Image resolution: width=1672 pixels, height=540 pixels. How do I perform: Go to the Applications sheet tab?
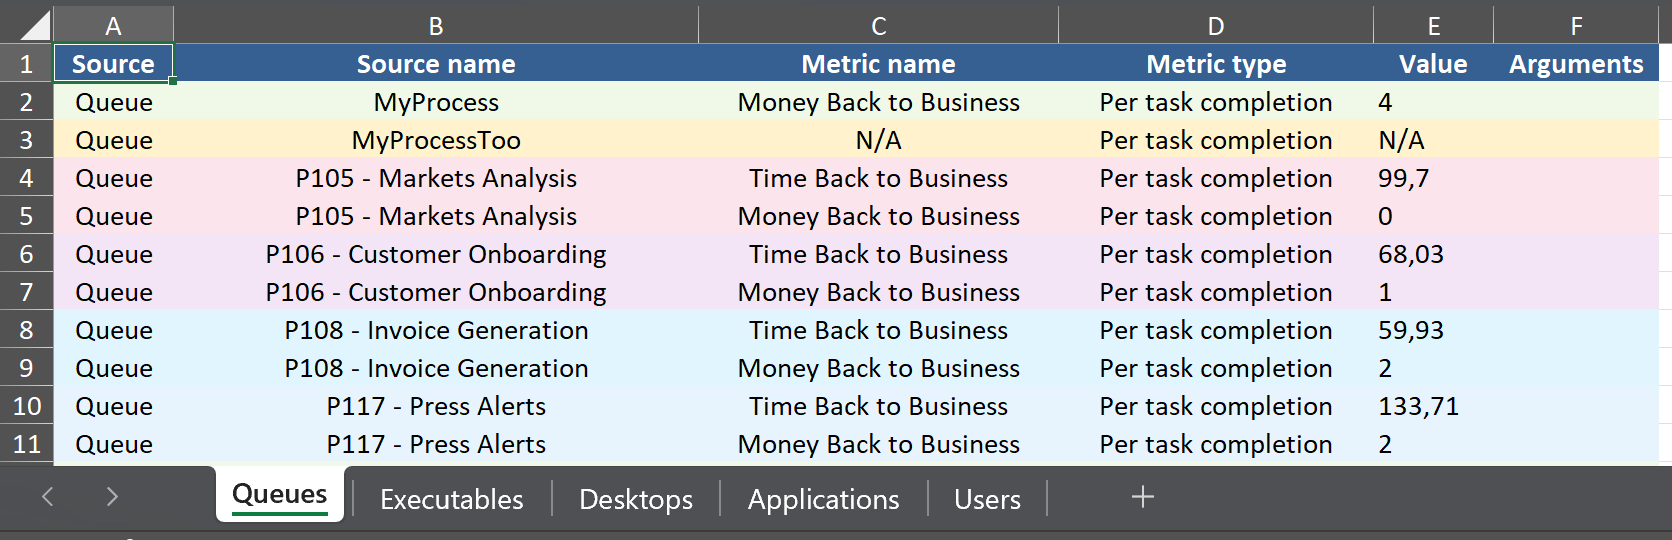823,499
